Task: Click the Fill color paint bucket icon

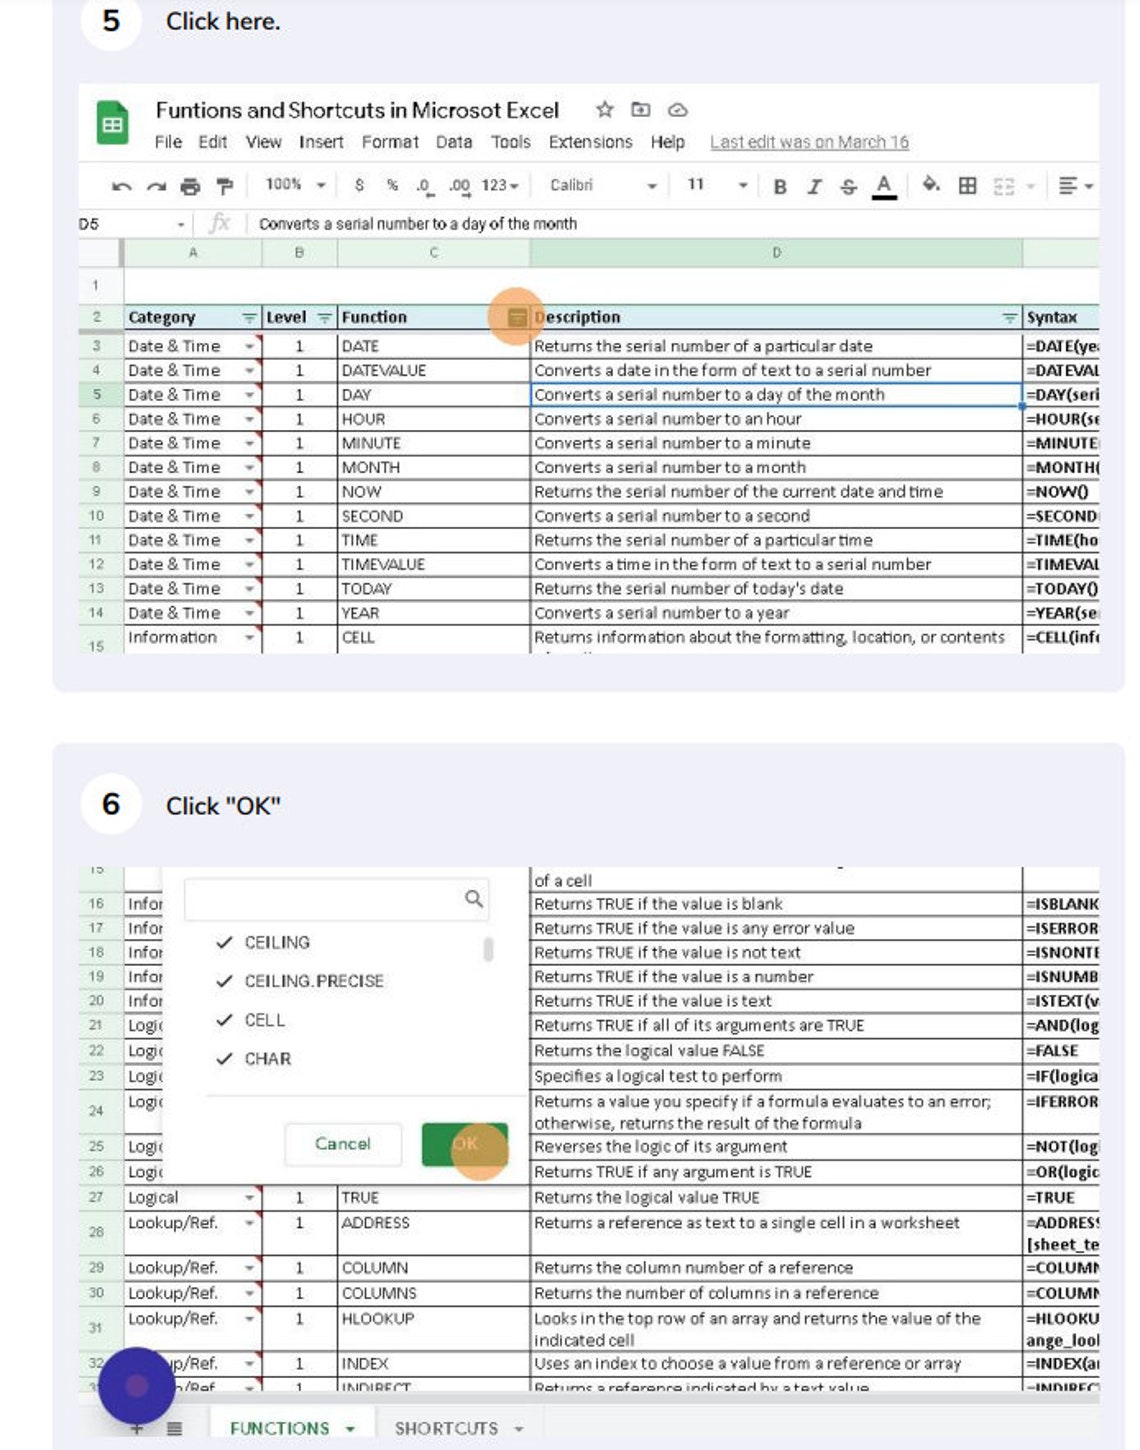Action: tap(928, 184)
